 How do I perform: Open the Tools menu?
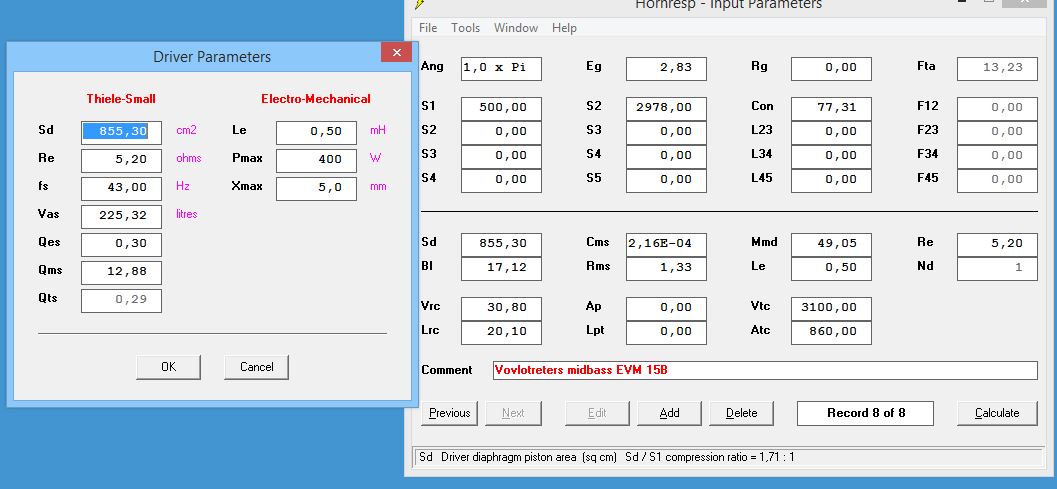click(465, 28)
